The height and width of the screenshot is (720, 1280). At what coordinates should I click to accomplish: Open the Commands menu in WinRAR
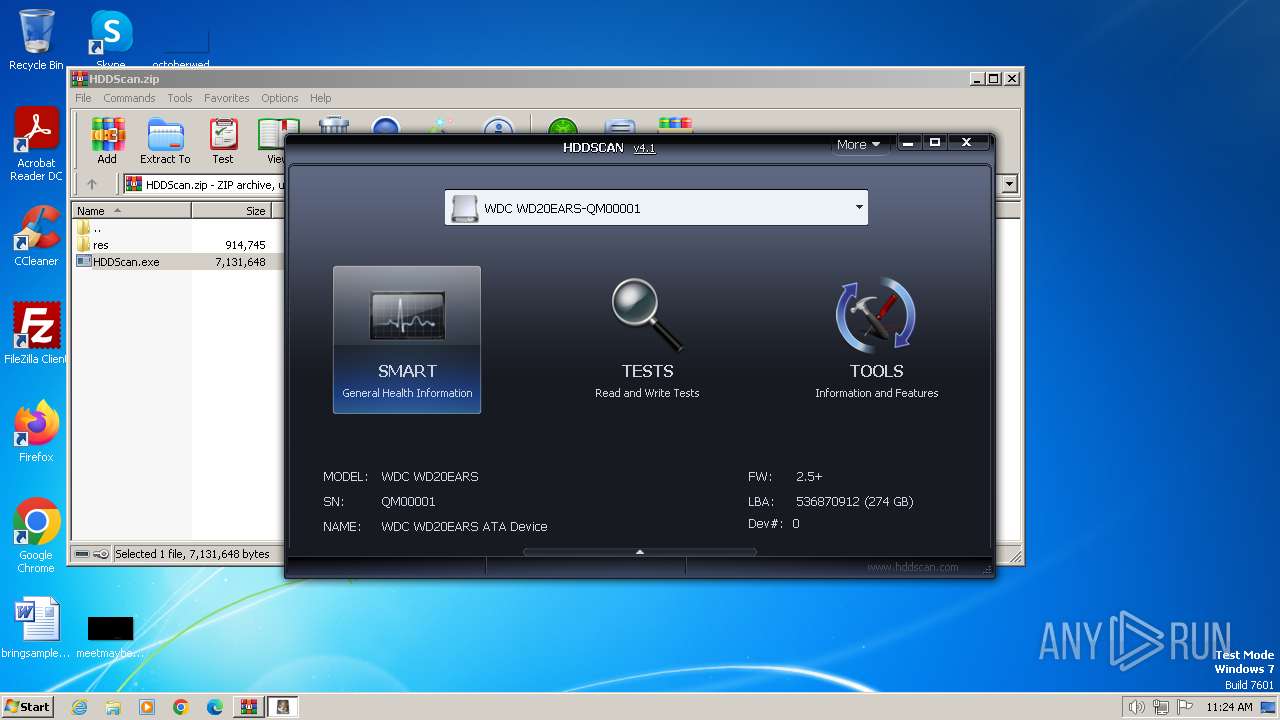(x=129, y=98)
